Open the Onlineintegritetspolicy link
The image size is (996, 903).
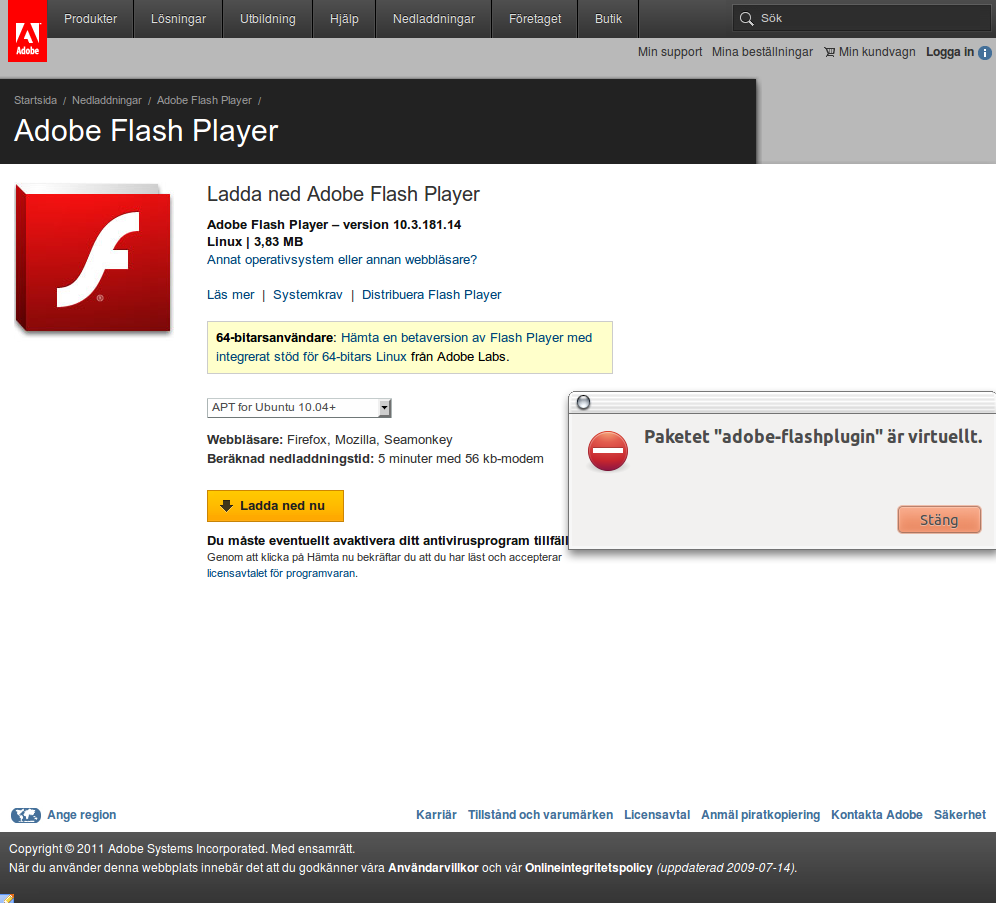(589, 868)
